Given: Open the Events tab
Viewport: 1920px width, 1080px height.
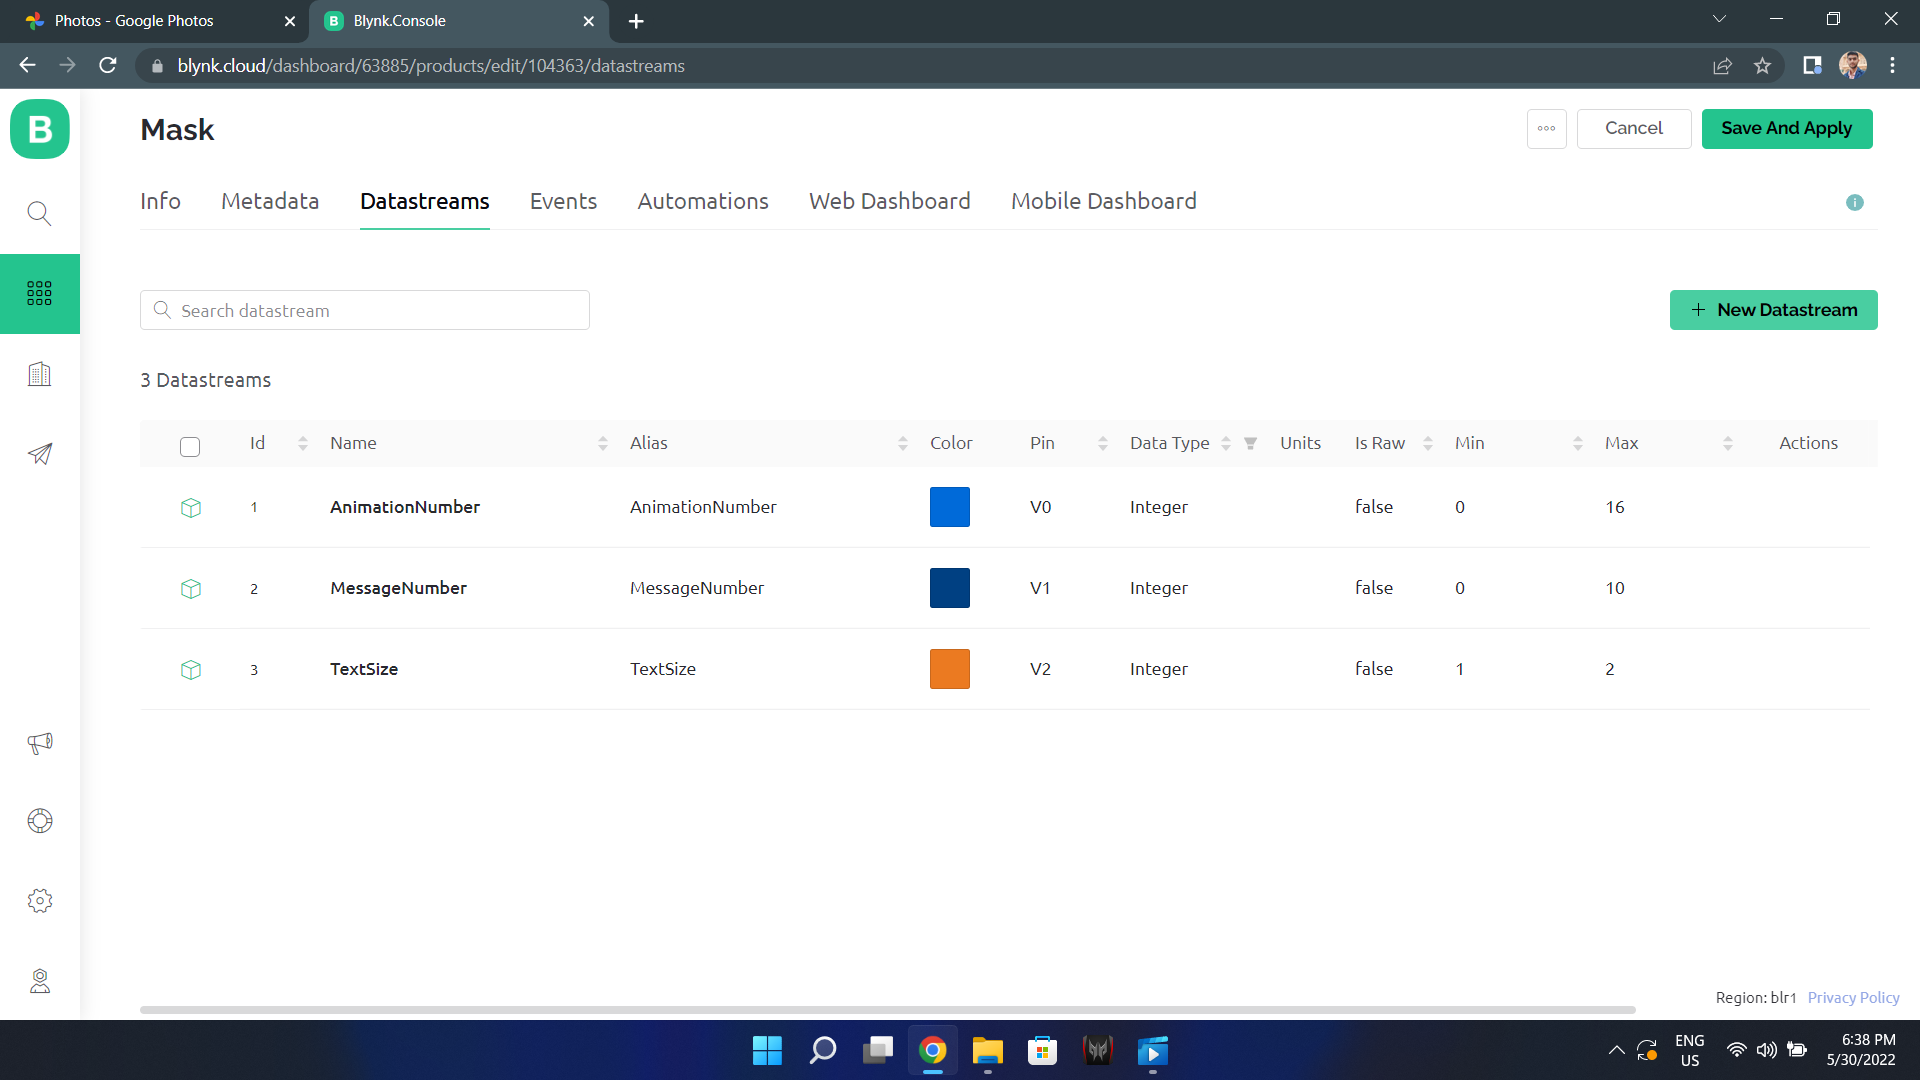Looking at the screenshot, I should 563,201.
